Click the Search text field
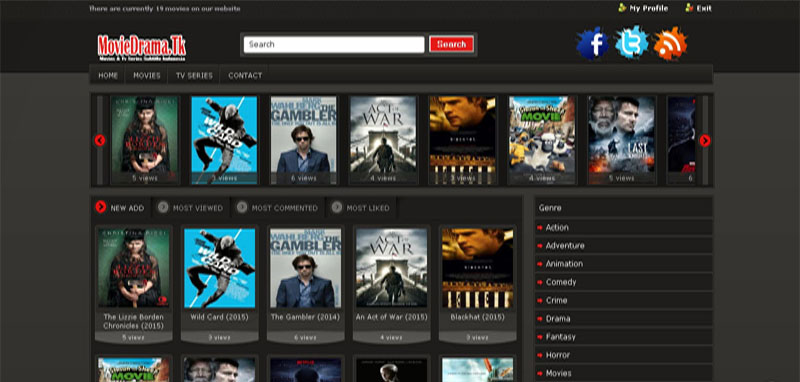The image size is (800, 382). pos(334,44)
